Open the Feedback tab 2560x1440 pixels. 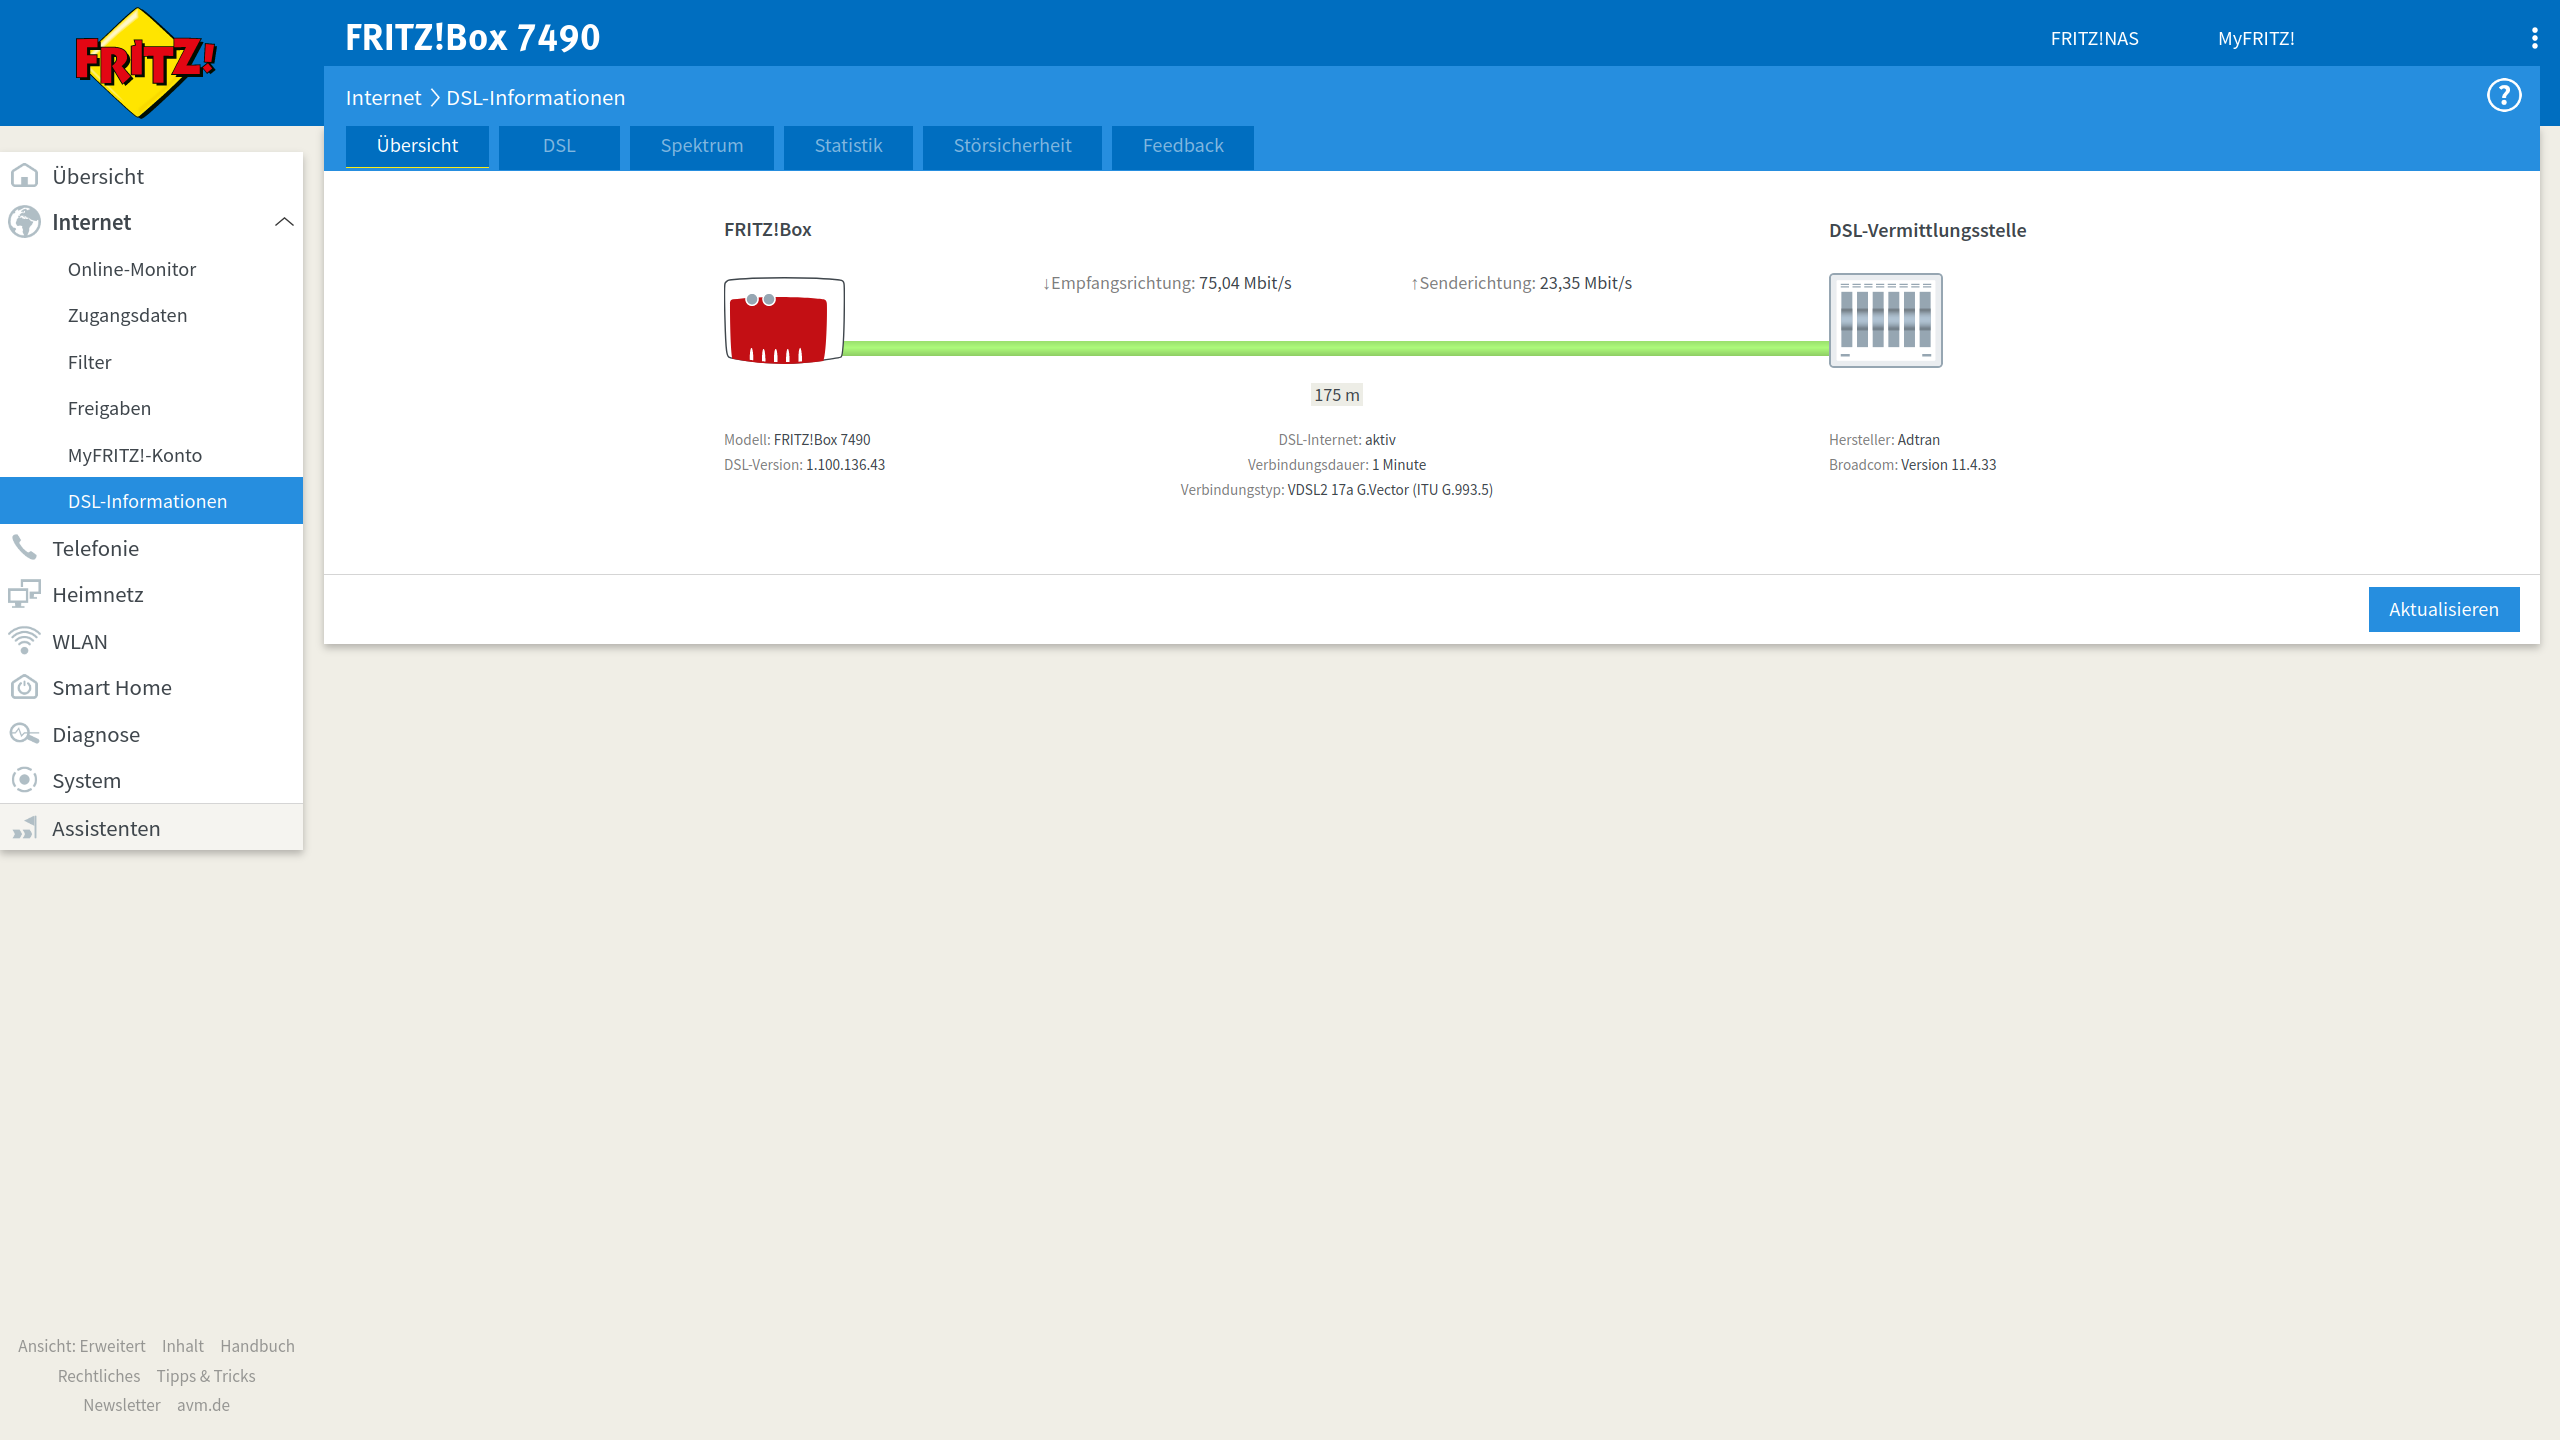[x=1183, y=146]
